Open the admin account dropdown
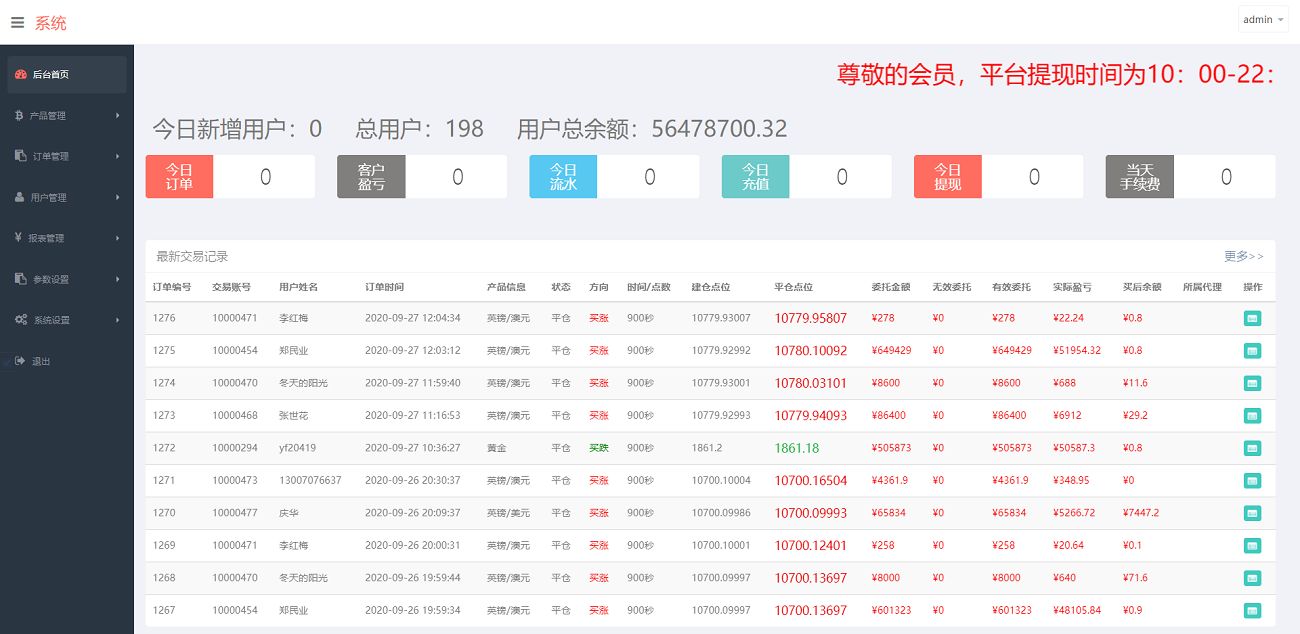This screenshot has height=634, width=1300. click(1263, 20)
